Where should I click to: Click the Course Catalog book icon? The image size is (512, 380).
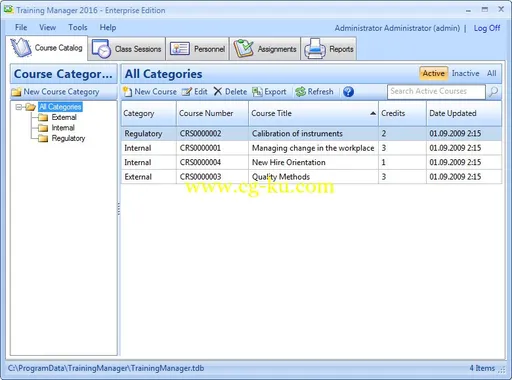[21, 48]
